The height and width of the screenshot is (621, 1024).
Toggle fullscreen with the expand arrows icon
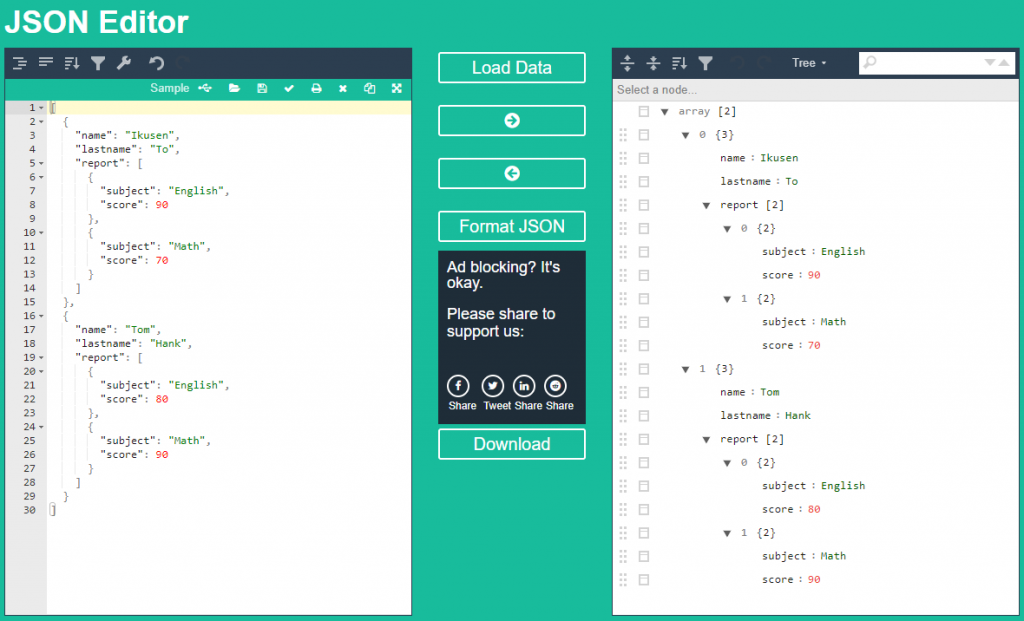(x=396, y=88)
